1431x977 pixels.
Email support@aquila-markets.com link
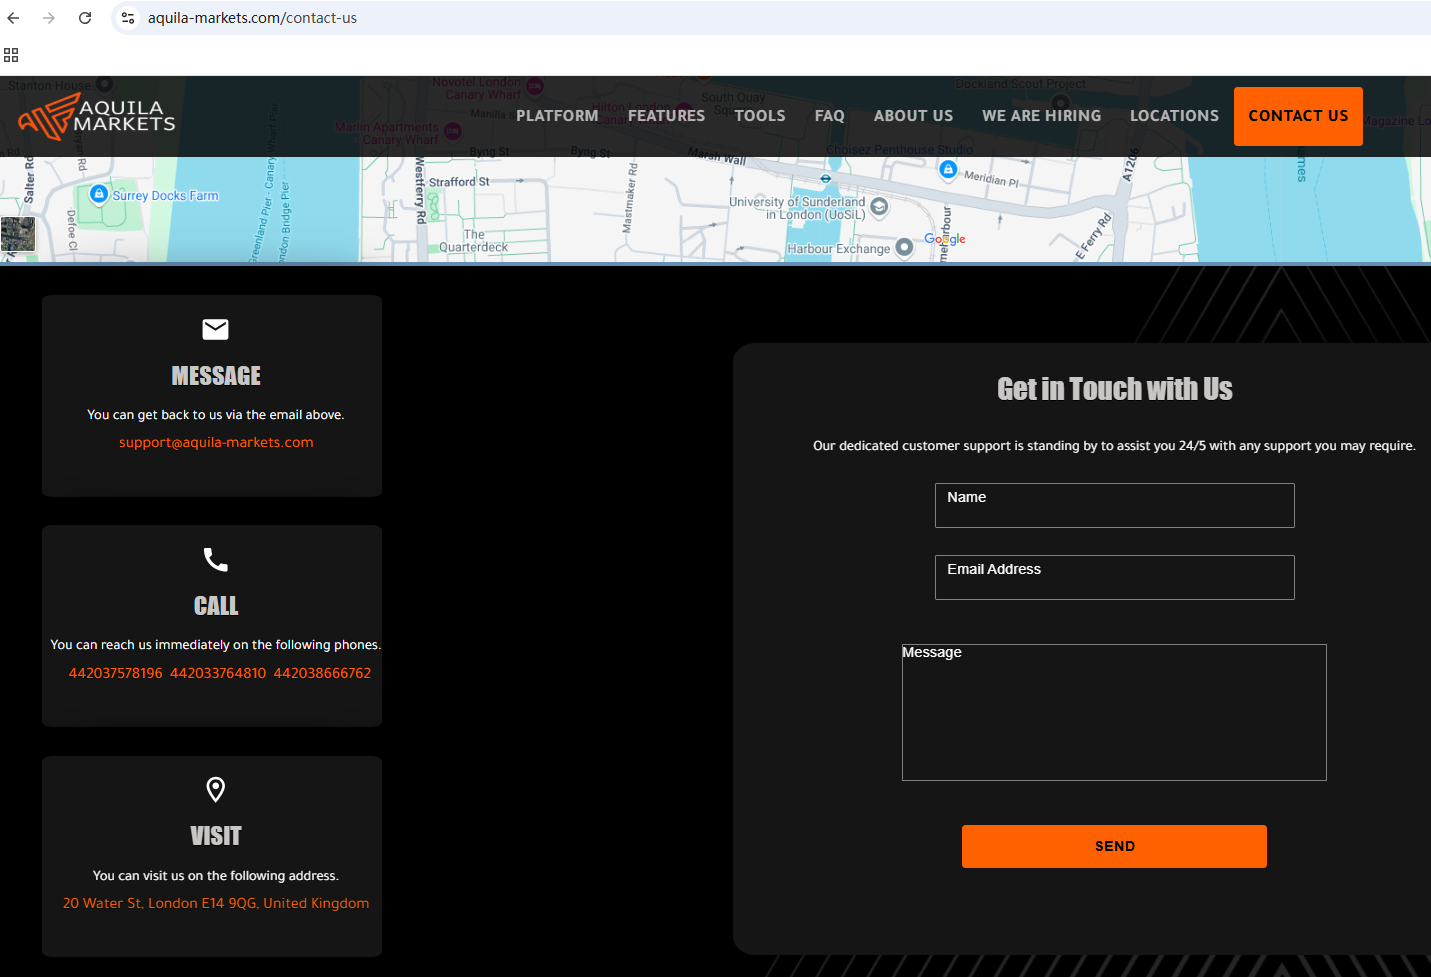[216, 442]
